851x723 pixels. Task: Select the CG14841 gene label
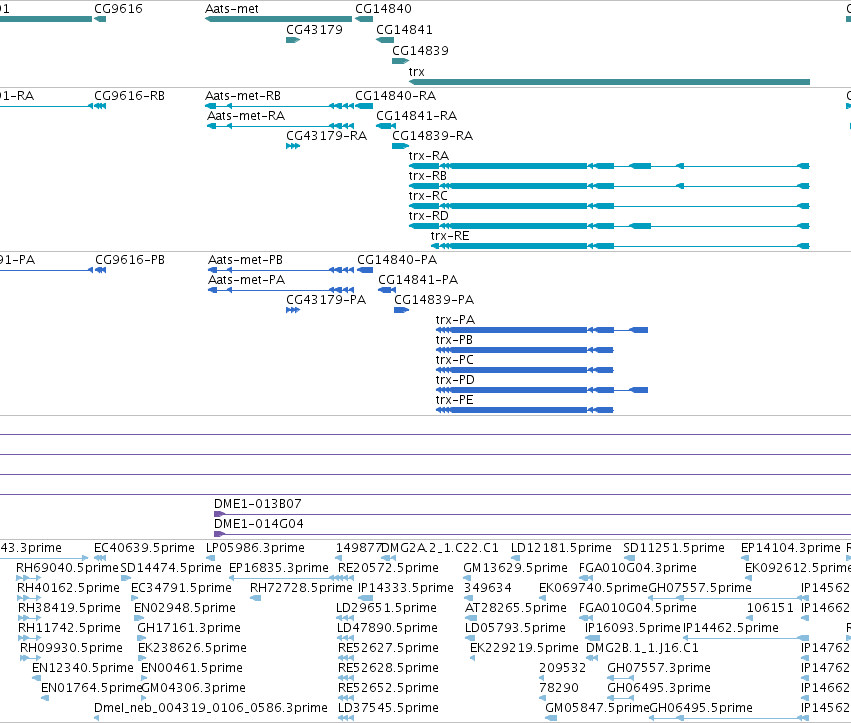pyautogui.click(x=404, y=29)
